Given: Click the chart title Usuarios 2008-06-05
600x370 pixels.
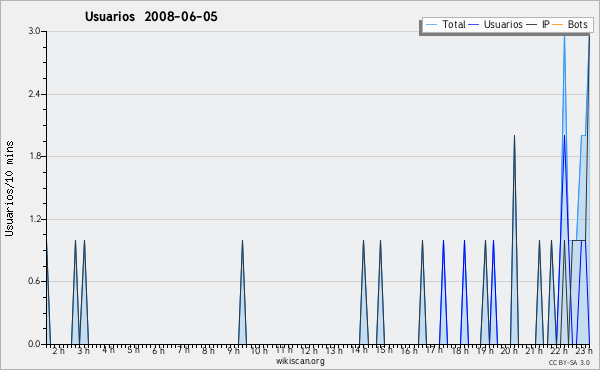Looking at the screenshot, I should click(151, 16).
